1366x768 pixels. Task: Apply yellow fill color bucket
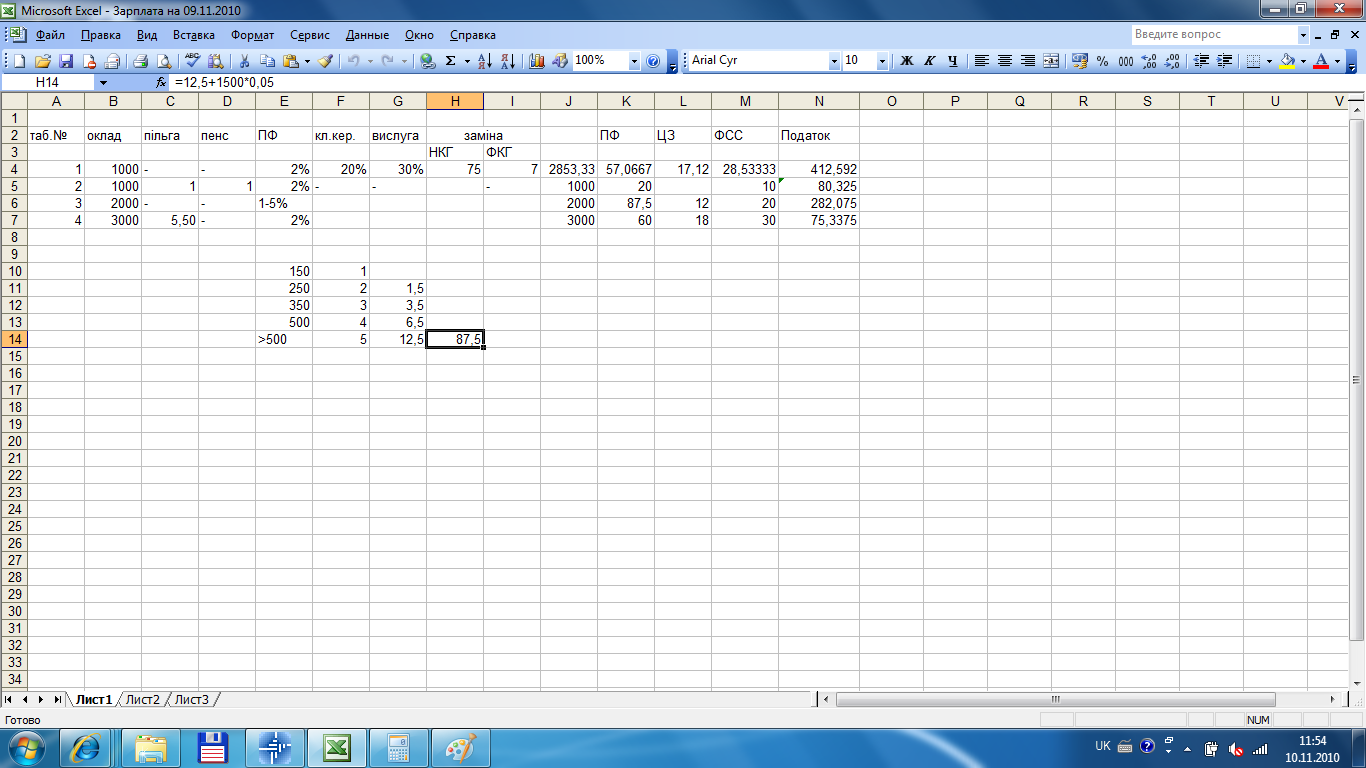[x=1288, y=61]
